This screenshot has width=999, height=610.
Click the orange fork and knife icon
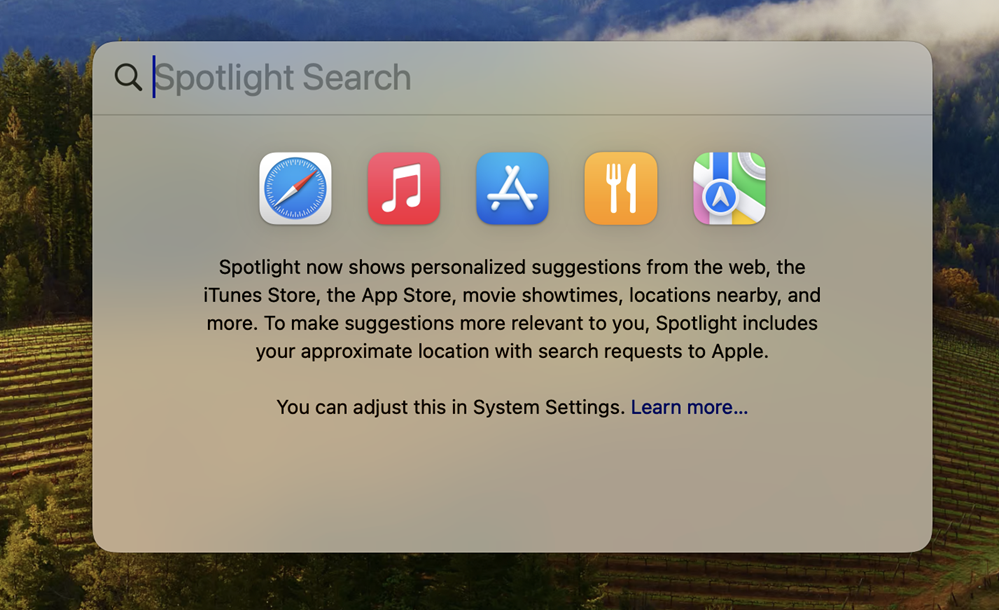click(x=621, y=189)
